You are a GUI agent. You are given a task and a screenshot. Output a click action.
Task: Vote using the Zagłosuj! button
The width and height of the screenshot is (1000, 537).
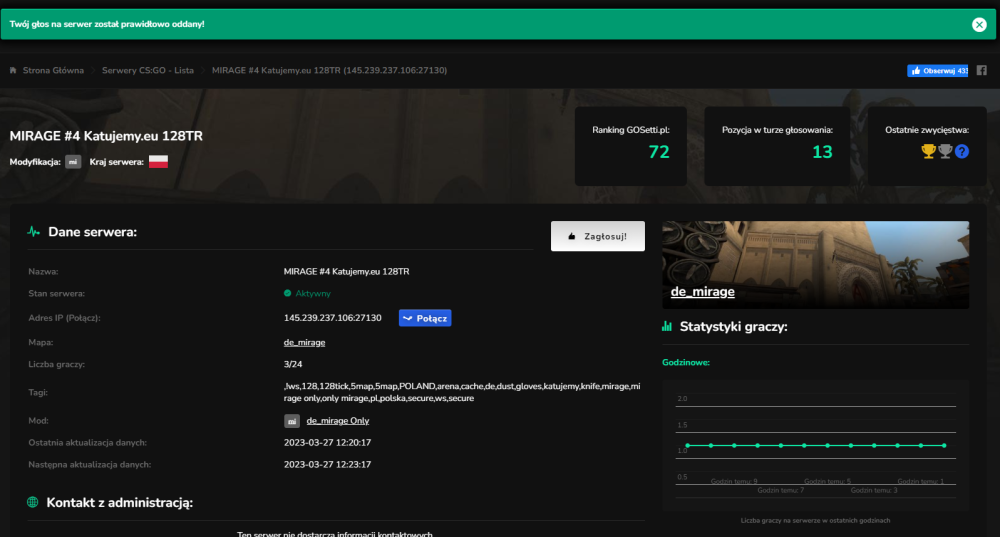pos(598,236)
